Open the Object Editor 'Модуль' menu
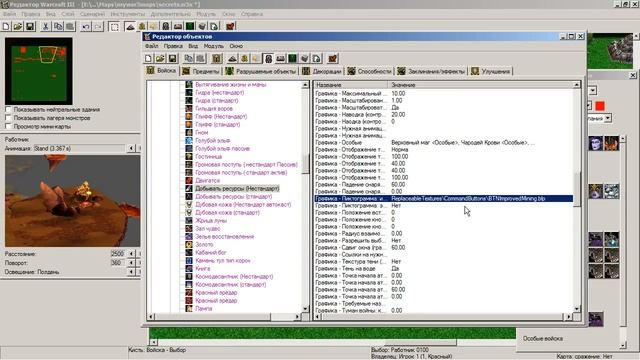Viewport: 640px width, 360px height. click(214, 46)
